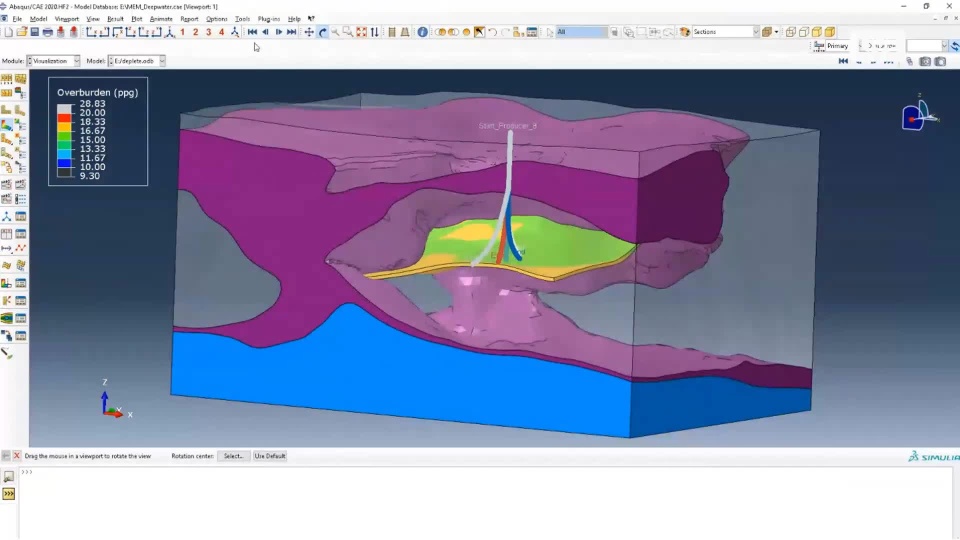
Task: Open the Help menu
Action: coord(294,19)
